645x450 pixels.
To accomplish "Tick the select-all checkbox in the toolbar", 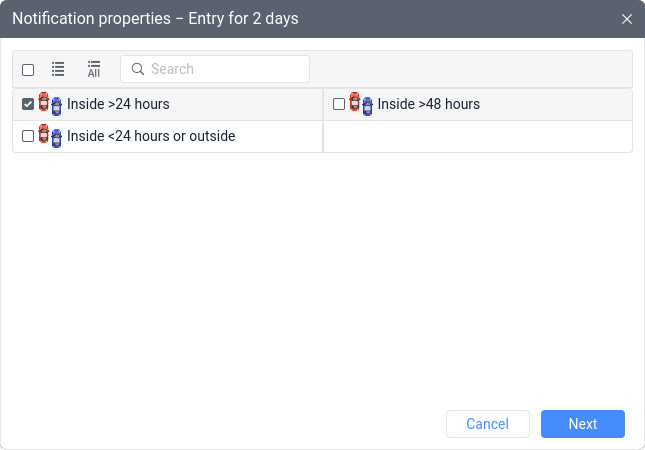I will tap(28, 70).
